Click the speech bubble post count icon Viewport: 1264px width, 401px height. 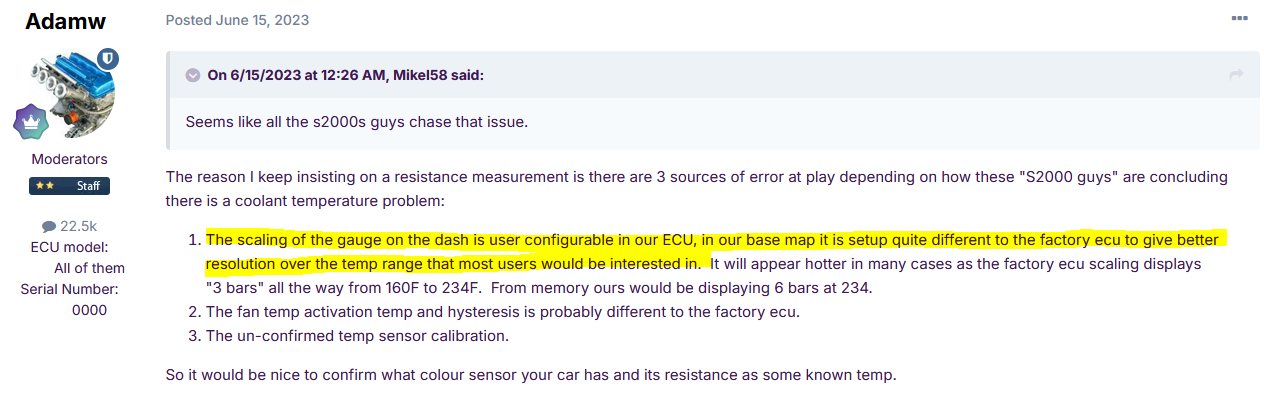pyautogui.click(x=48, y=227)
